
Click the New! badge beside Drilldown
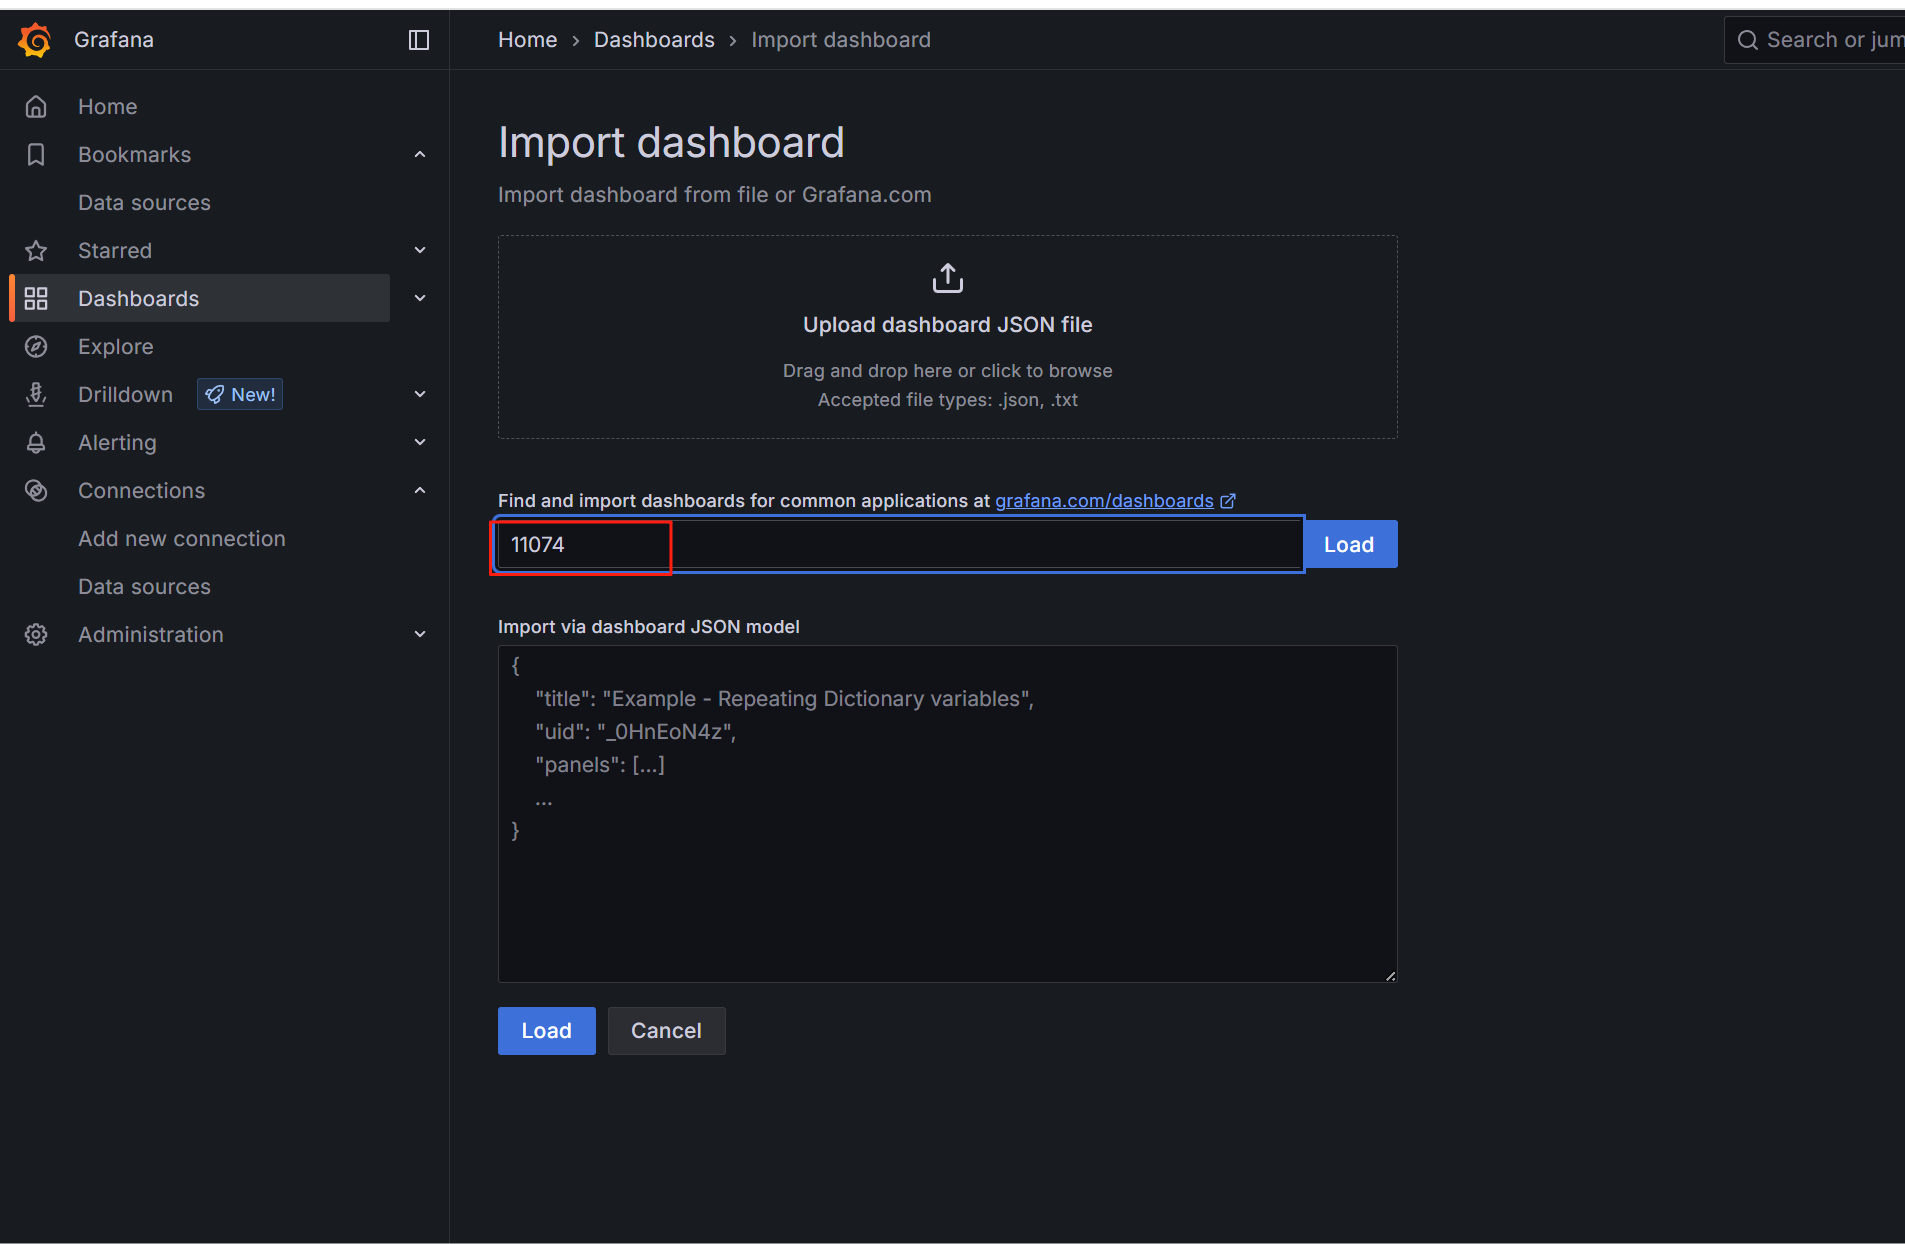point(240,395)
